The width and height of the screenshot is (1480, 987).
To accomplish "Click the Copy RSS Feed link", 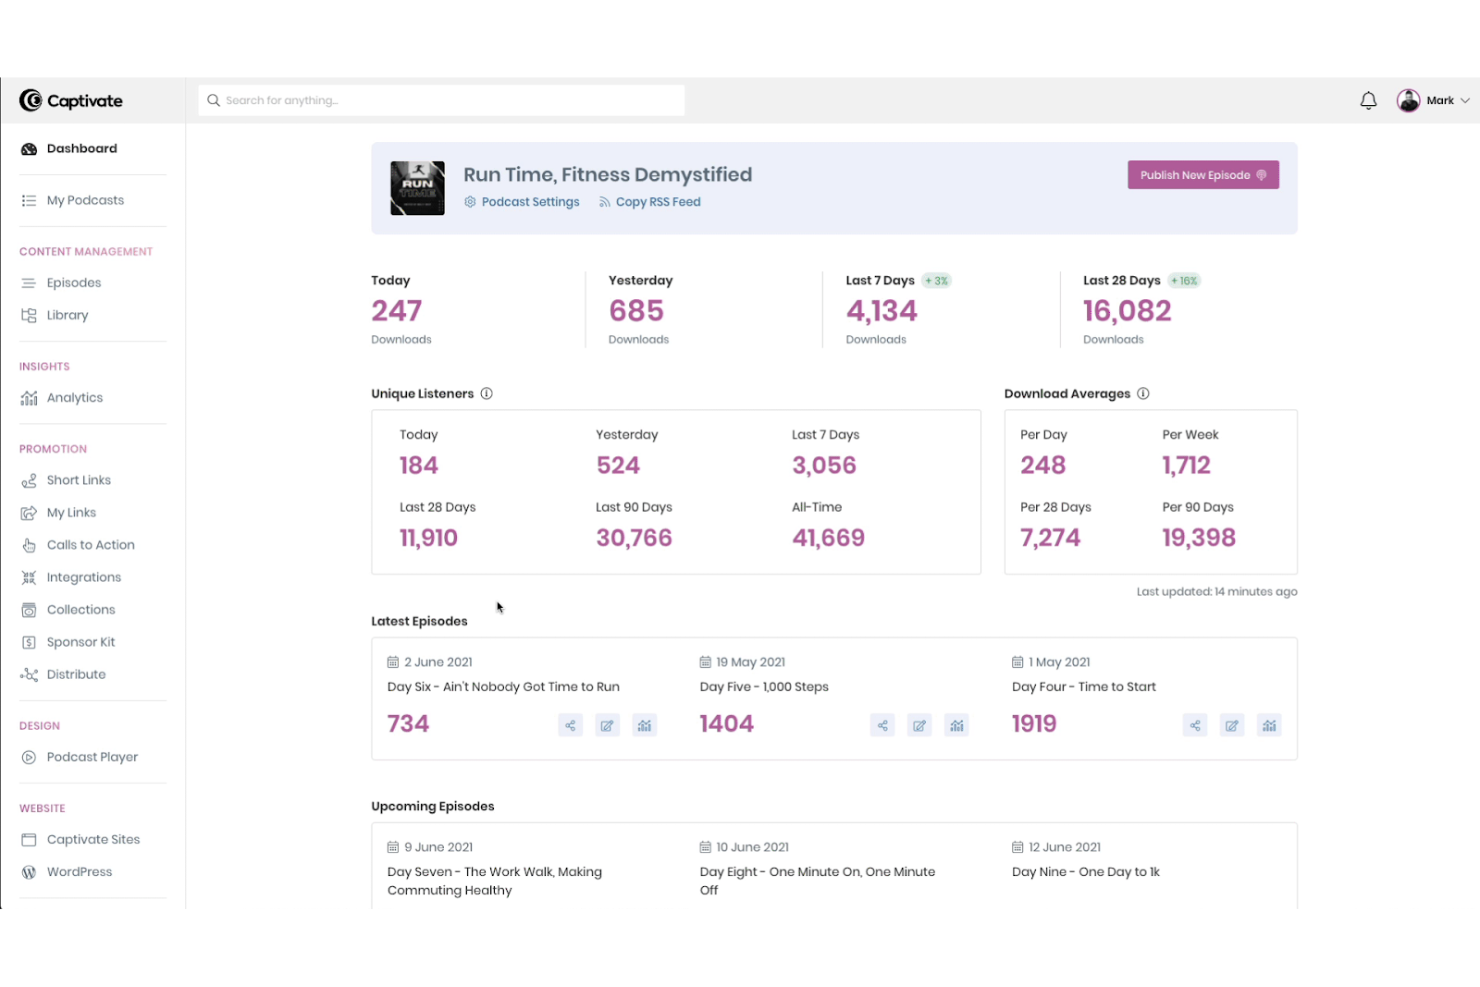I will click(x=650, y=201).
